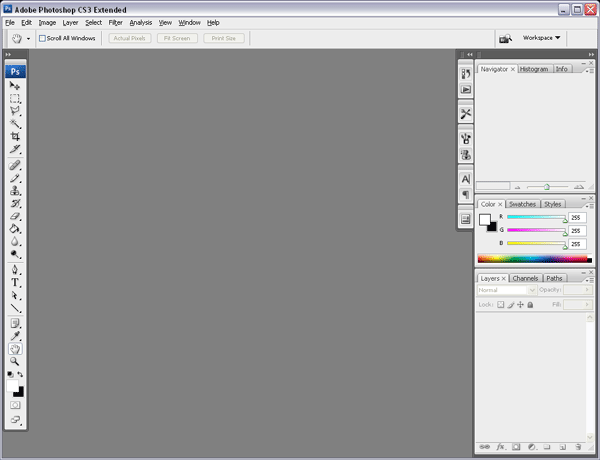Select the Clone Stamp tool
Viewport: 600px width, 460px height.
coord(15,191)
